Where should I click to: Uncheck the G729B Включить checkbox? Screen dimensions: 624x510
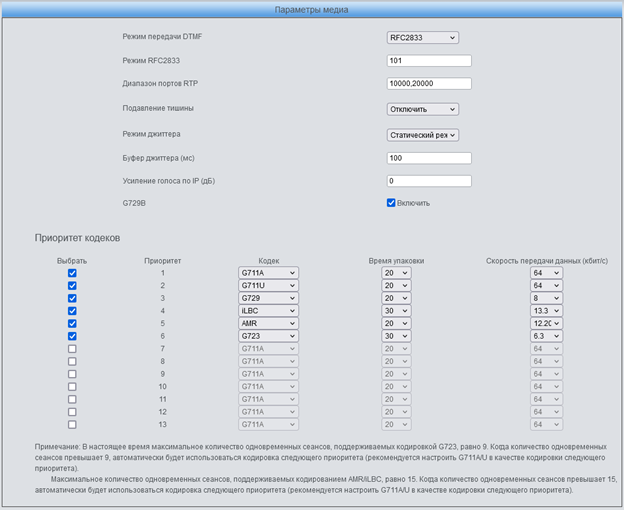(391, 203)
